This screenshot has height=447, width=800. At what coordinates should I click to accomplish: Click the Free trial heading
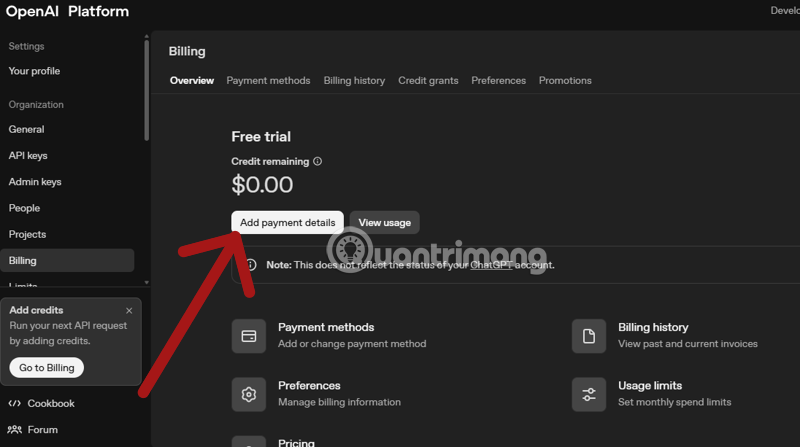tap(261, 137)
